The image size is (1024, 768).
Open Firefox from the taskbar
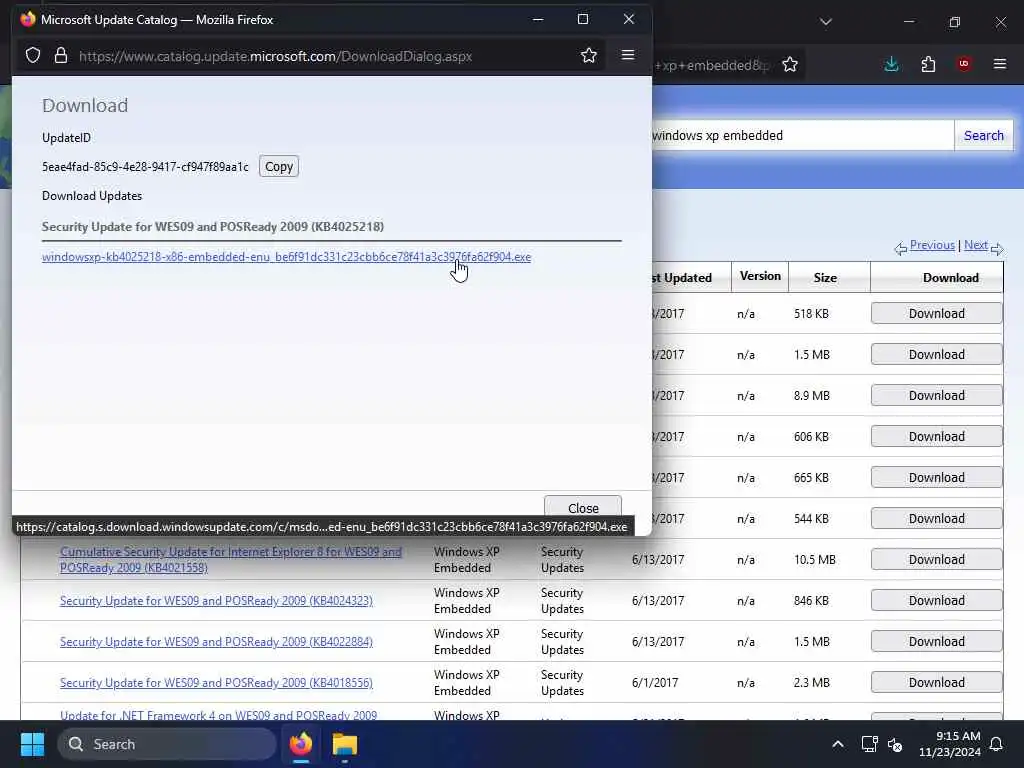click(x=300, y=744)
